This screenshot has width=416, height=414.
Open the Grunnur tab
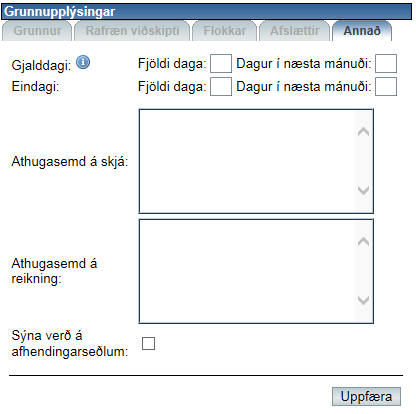pyautogui.click(x=37, y=31)
